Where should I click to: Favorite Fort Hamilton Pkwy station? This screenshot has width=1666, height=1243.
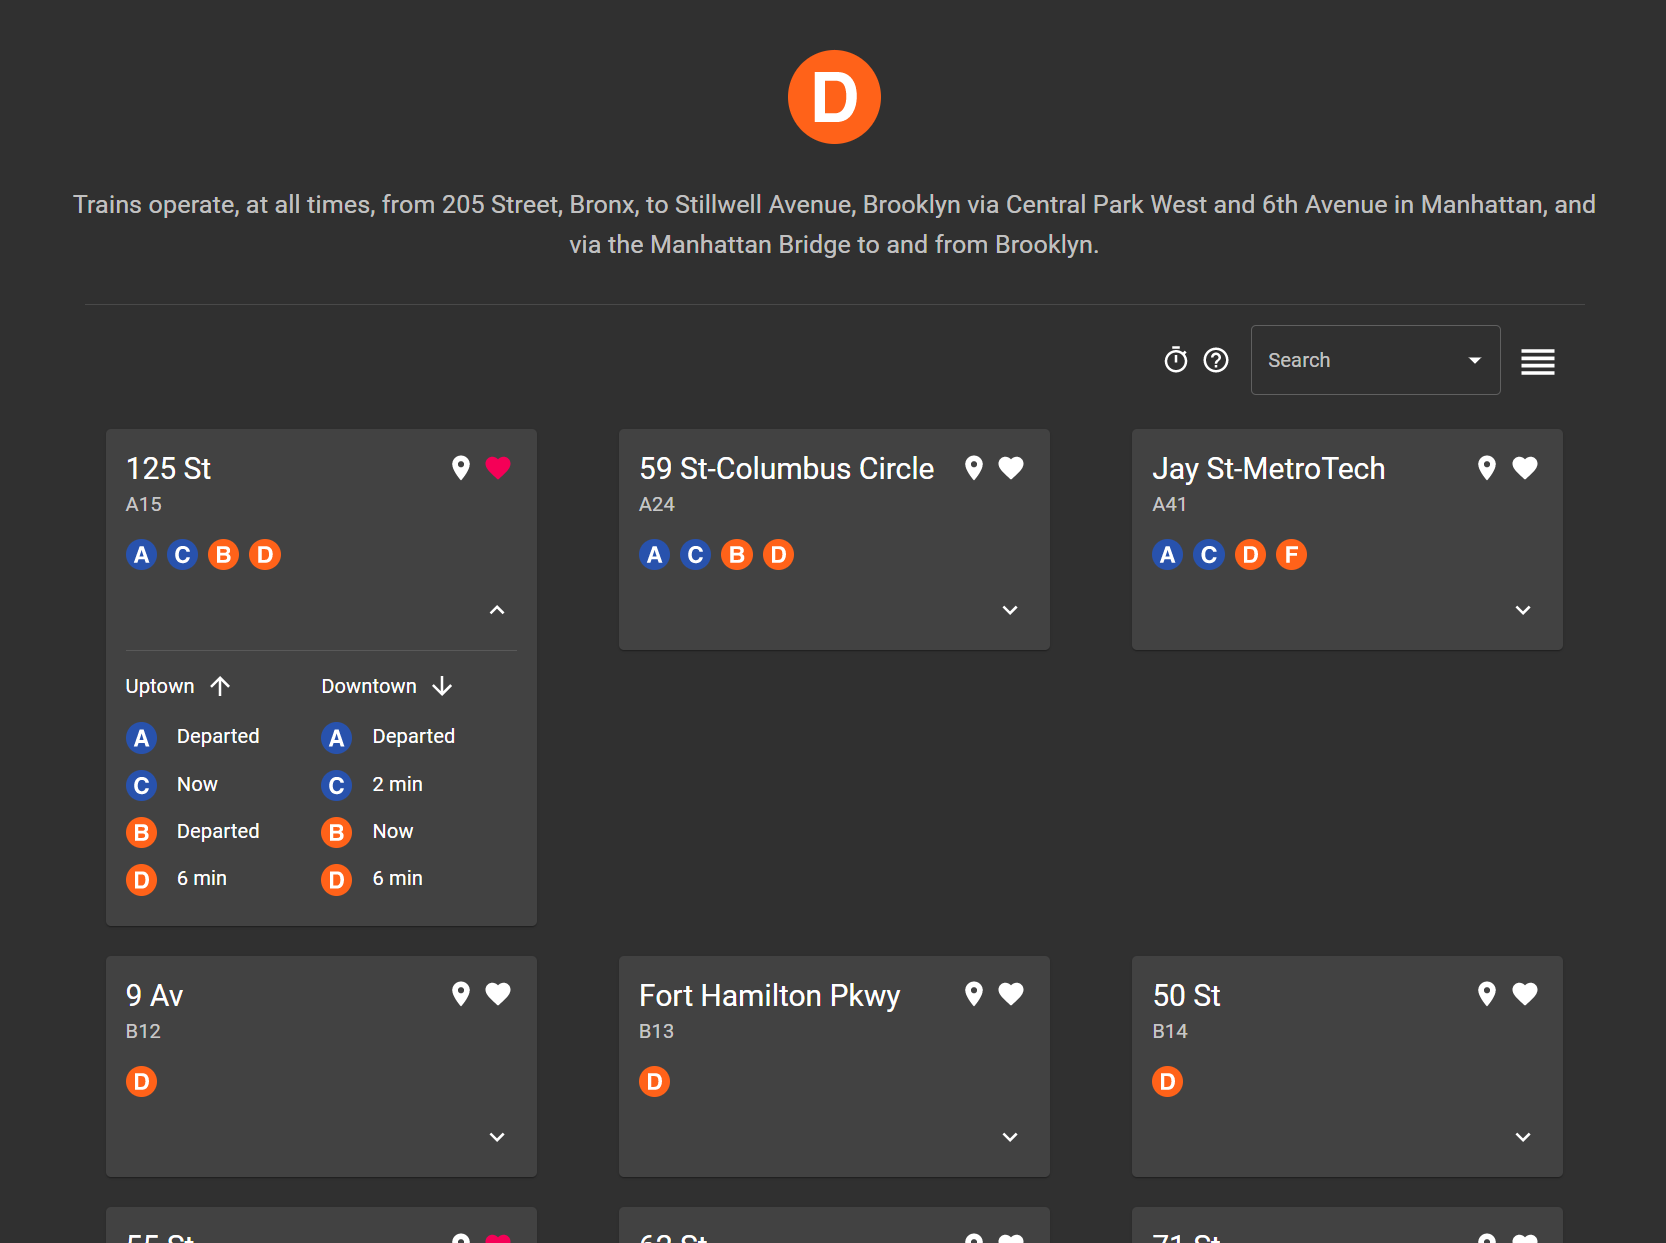[x=1011, y=994]
